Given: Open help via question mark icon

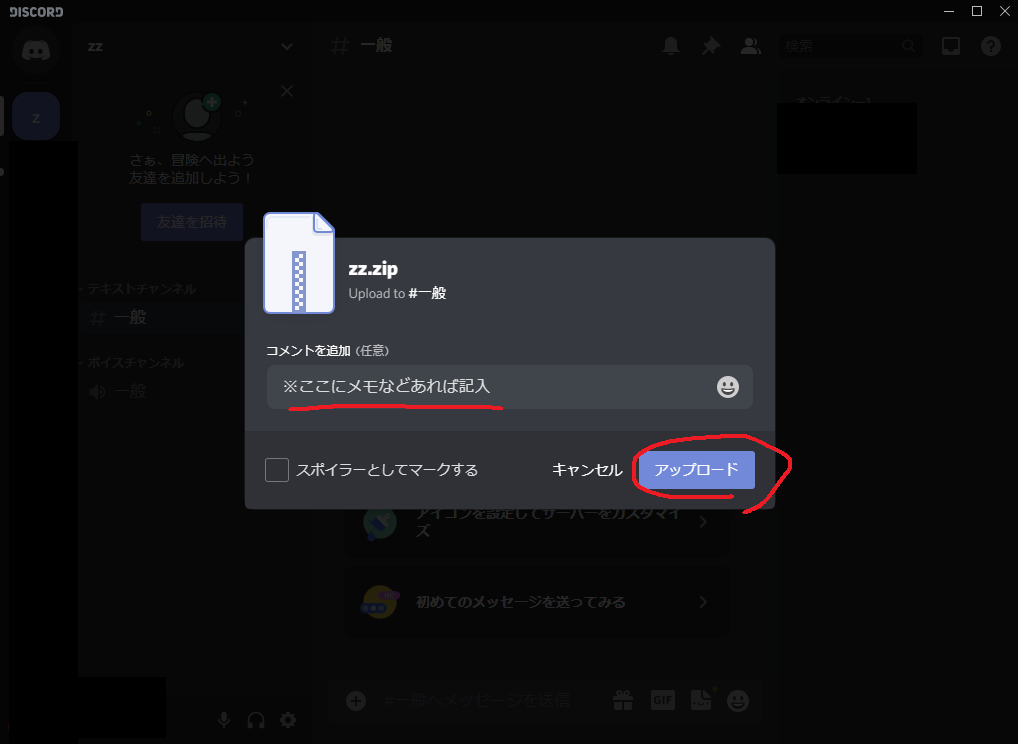Looking at the screenshot, I should click(x=991, y=46).
